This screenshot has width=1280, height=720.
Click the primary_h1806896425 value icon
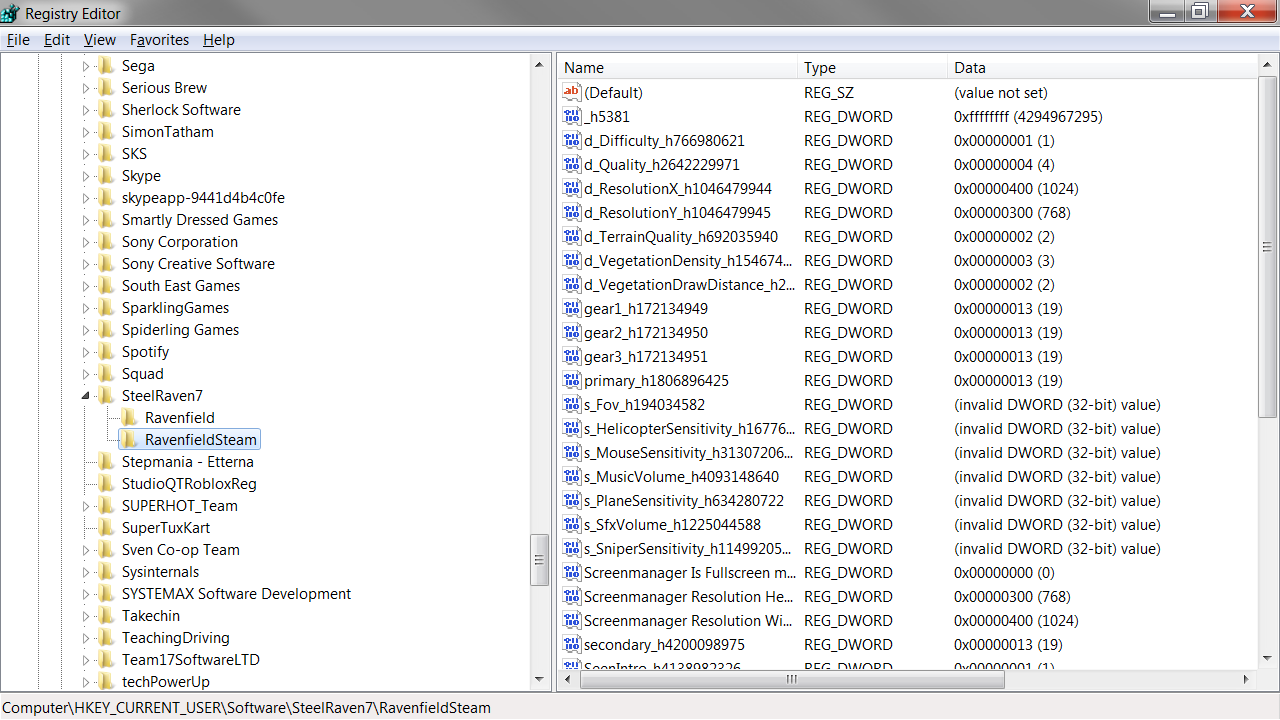(572, 380)
